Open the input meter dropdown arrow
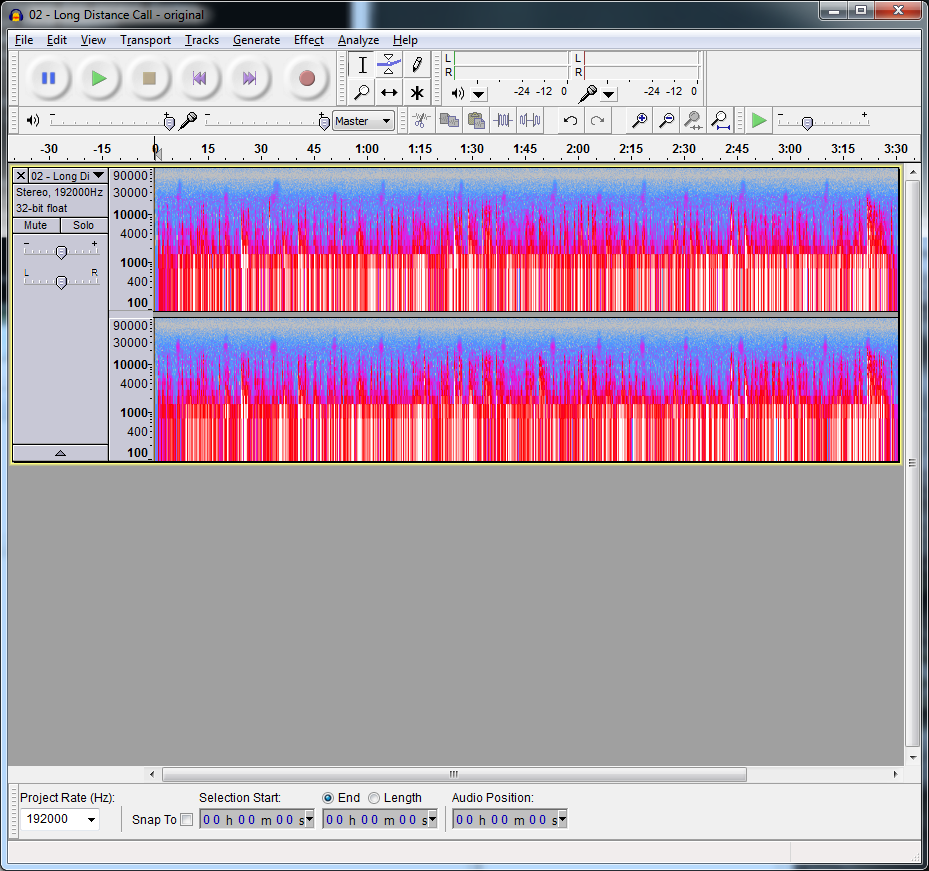 [x=608, y=94]
